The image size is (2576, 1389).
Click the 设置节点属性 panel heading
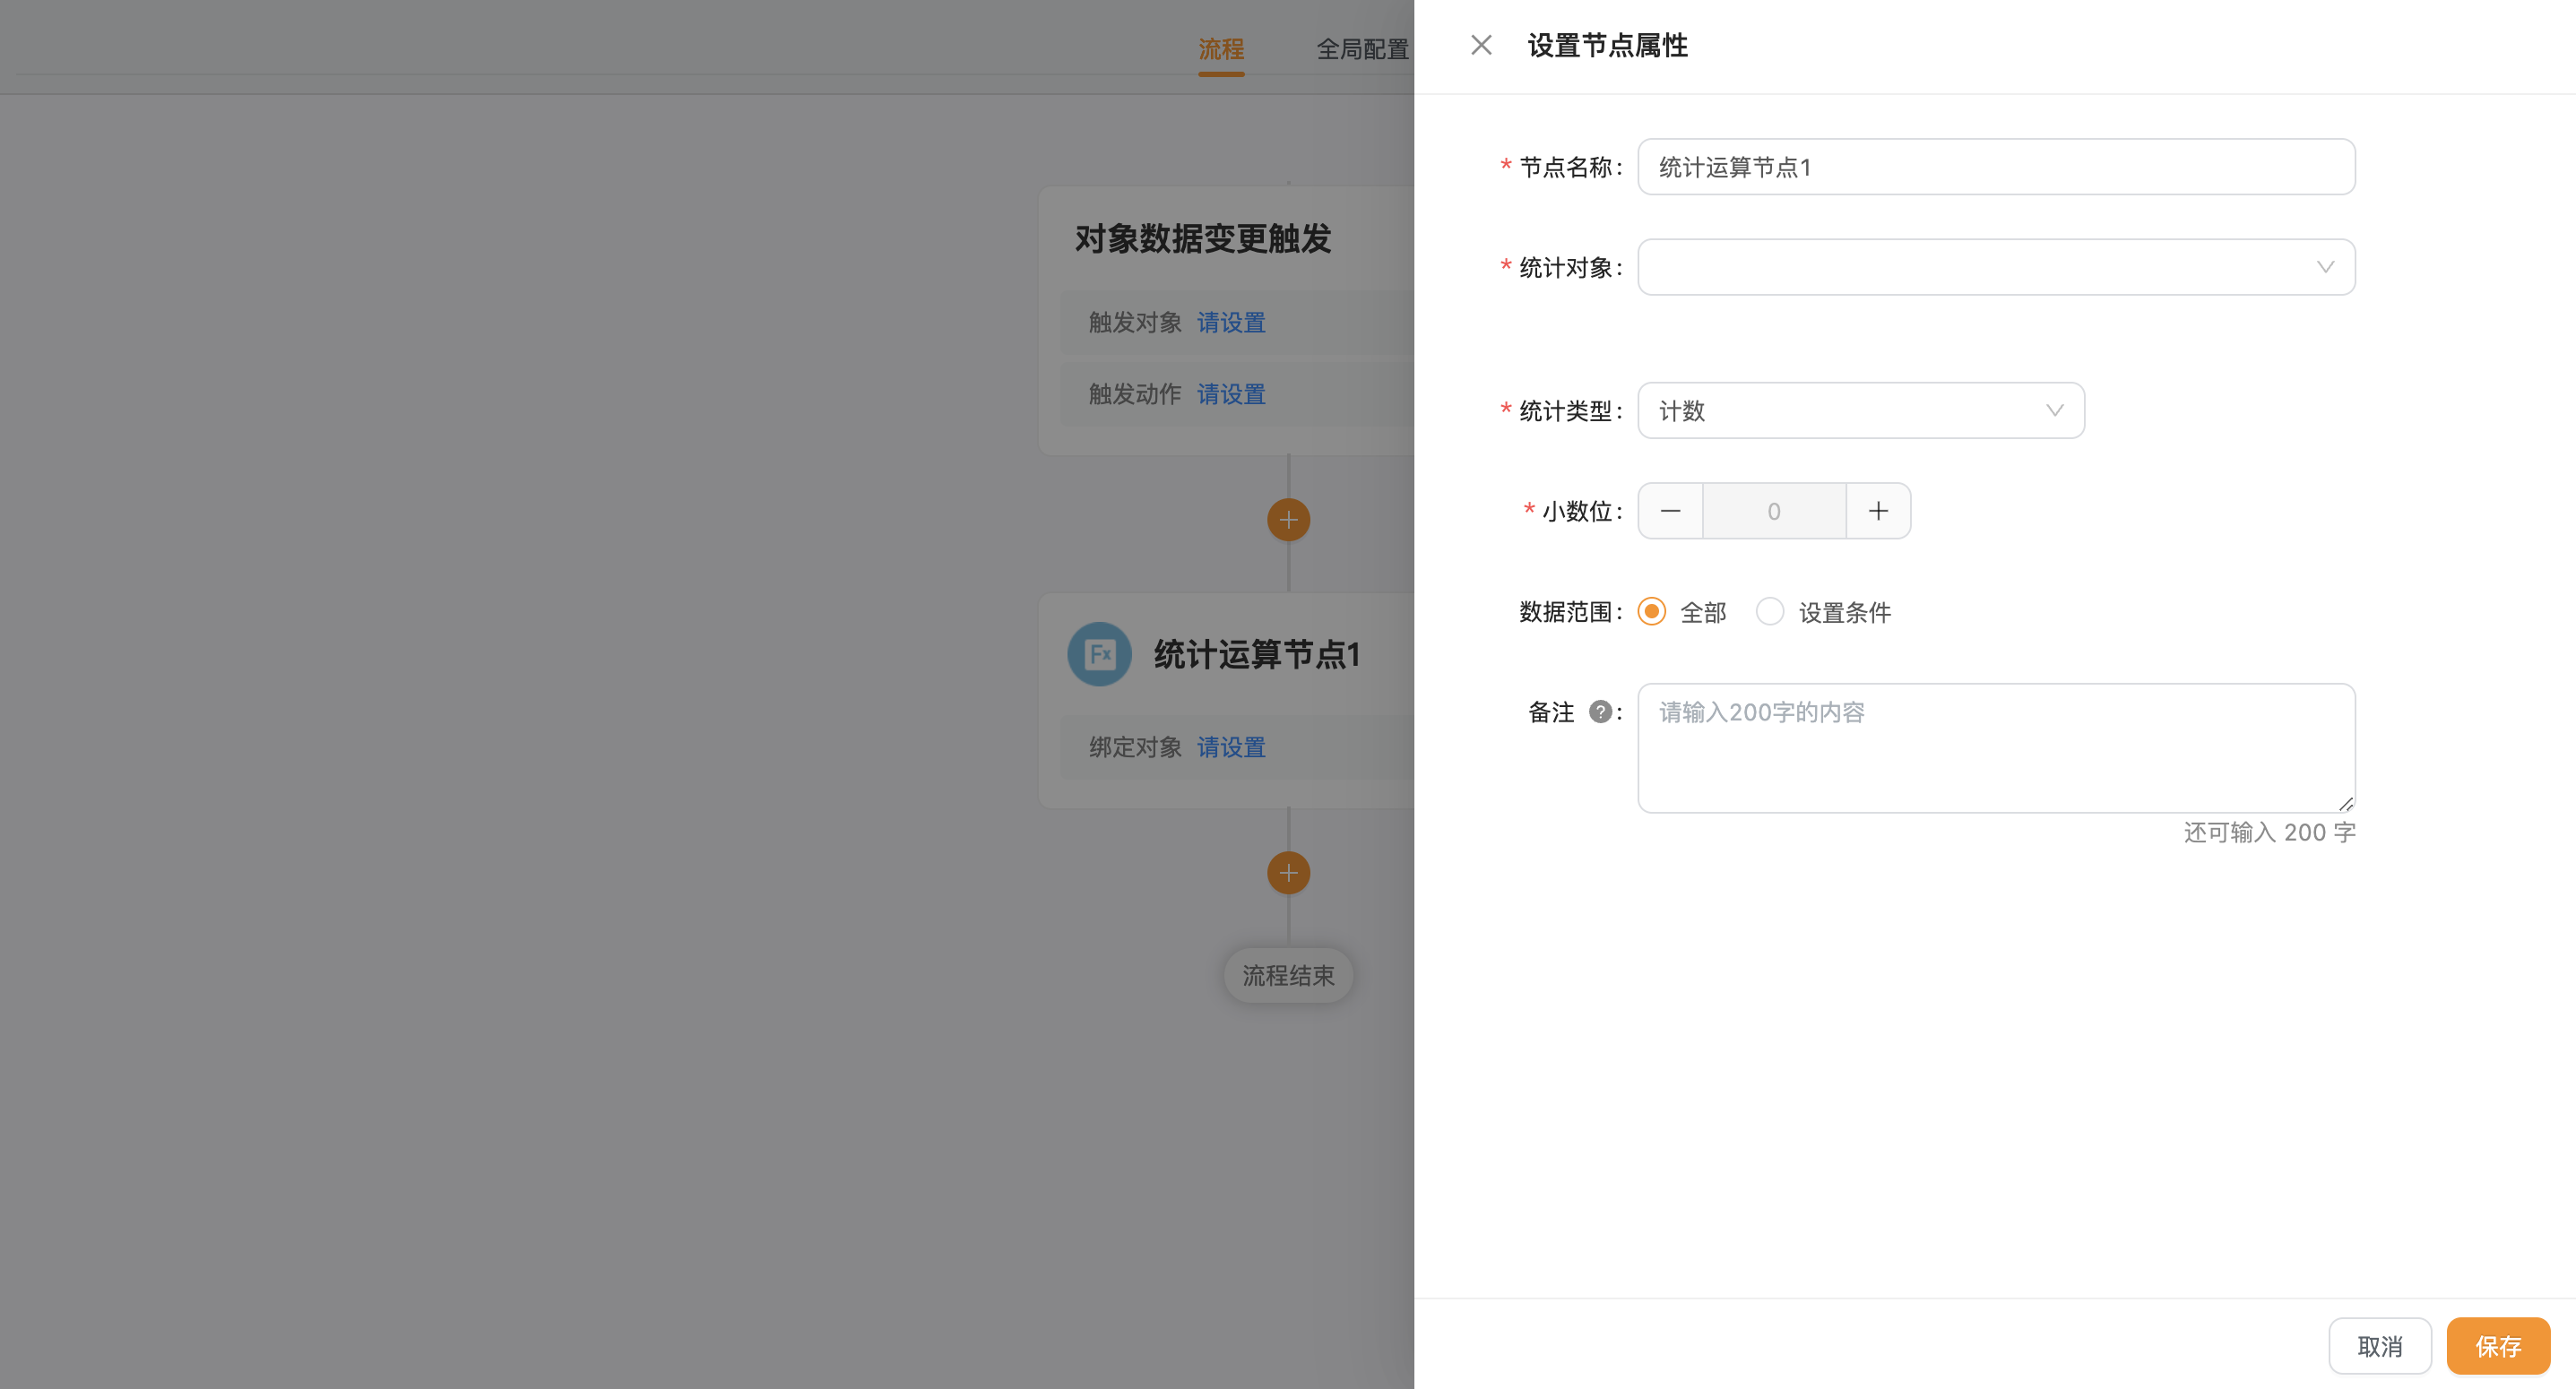pyautogui.click(x=1607, y=45)
